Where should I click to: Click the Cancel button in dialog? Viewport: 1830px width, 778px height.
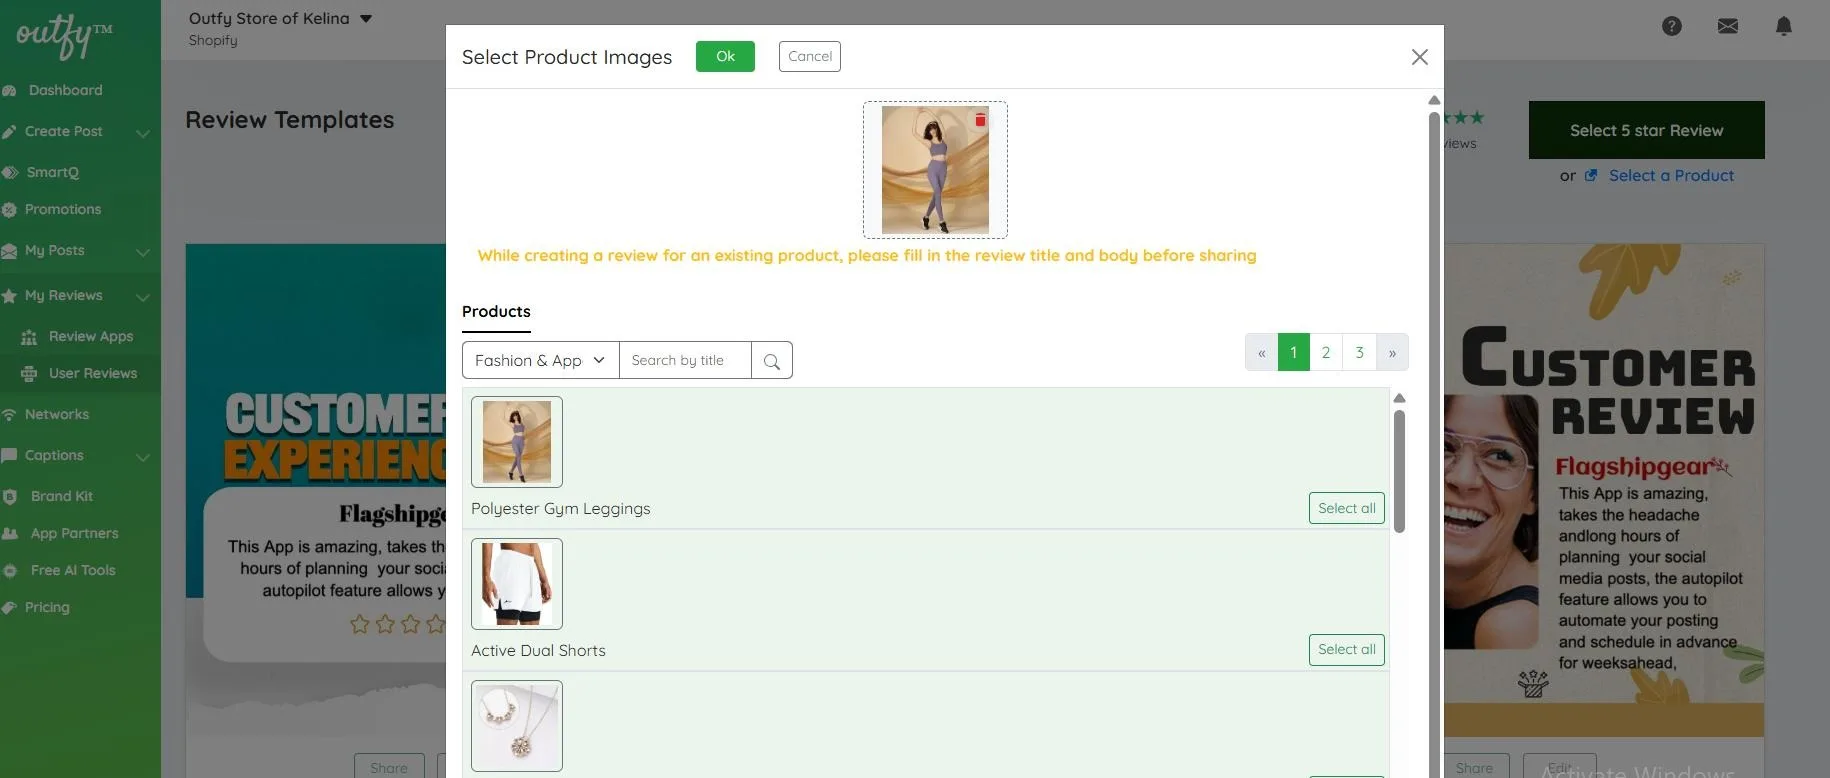810,56
